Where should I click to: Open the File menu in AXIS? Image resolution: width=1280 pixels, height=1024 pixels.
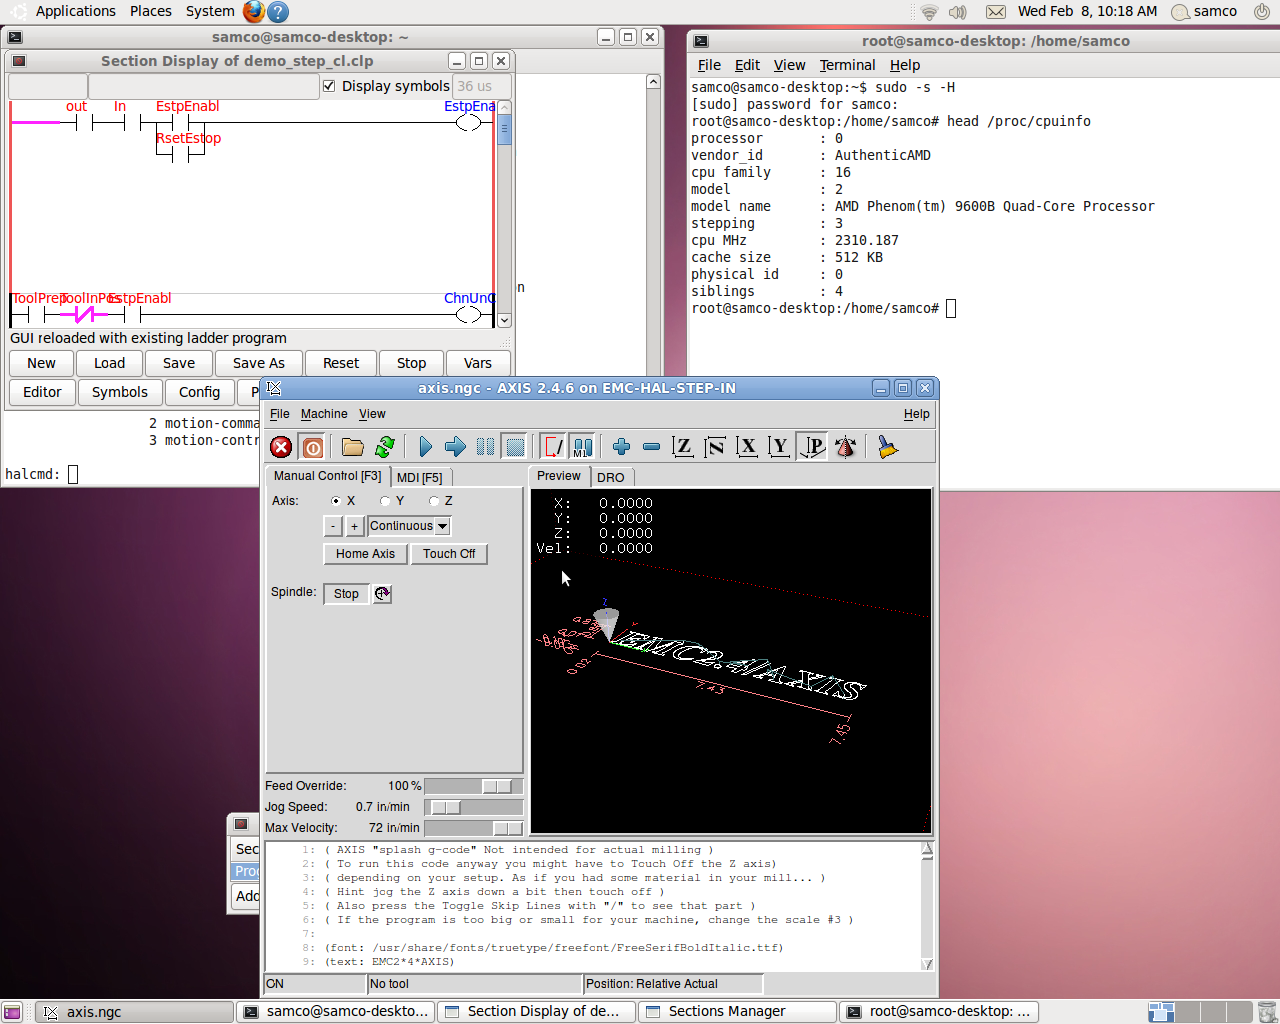(280, 414)
